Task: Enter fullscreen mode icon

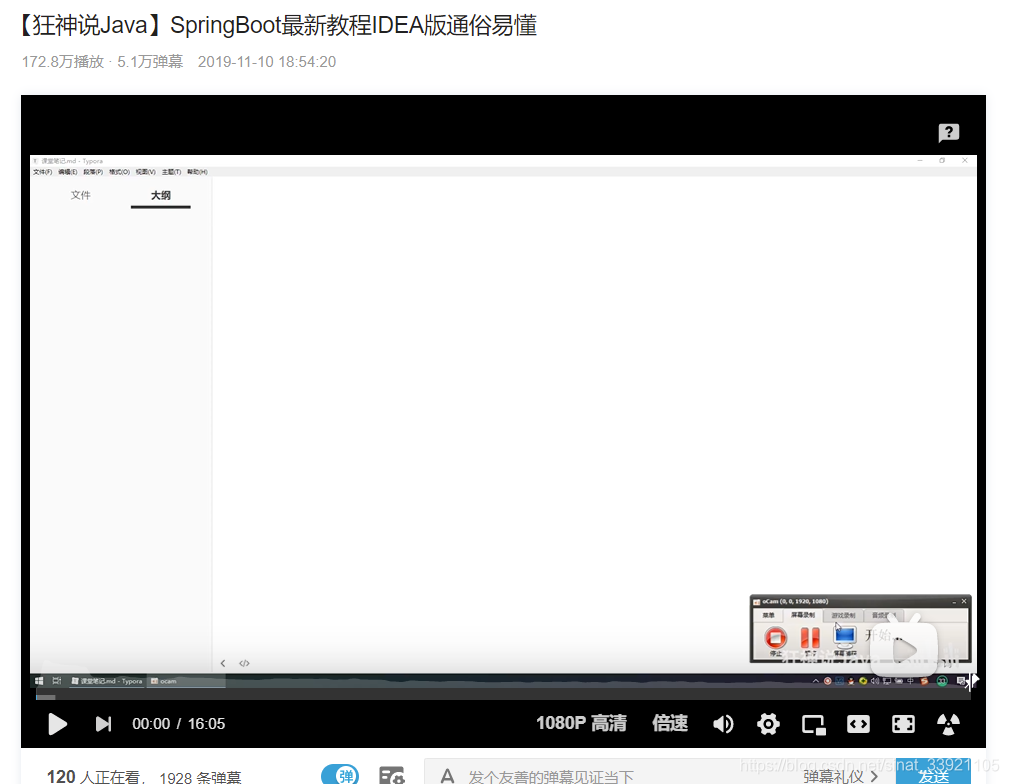Action: (x=903, y=724)
